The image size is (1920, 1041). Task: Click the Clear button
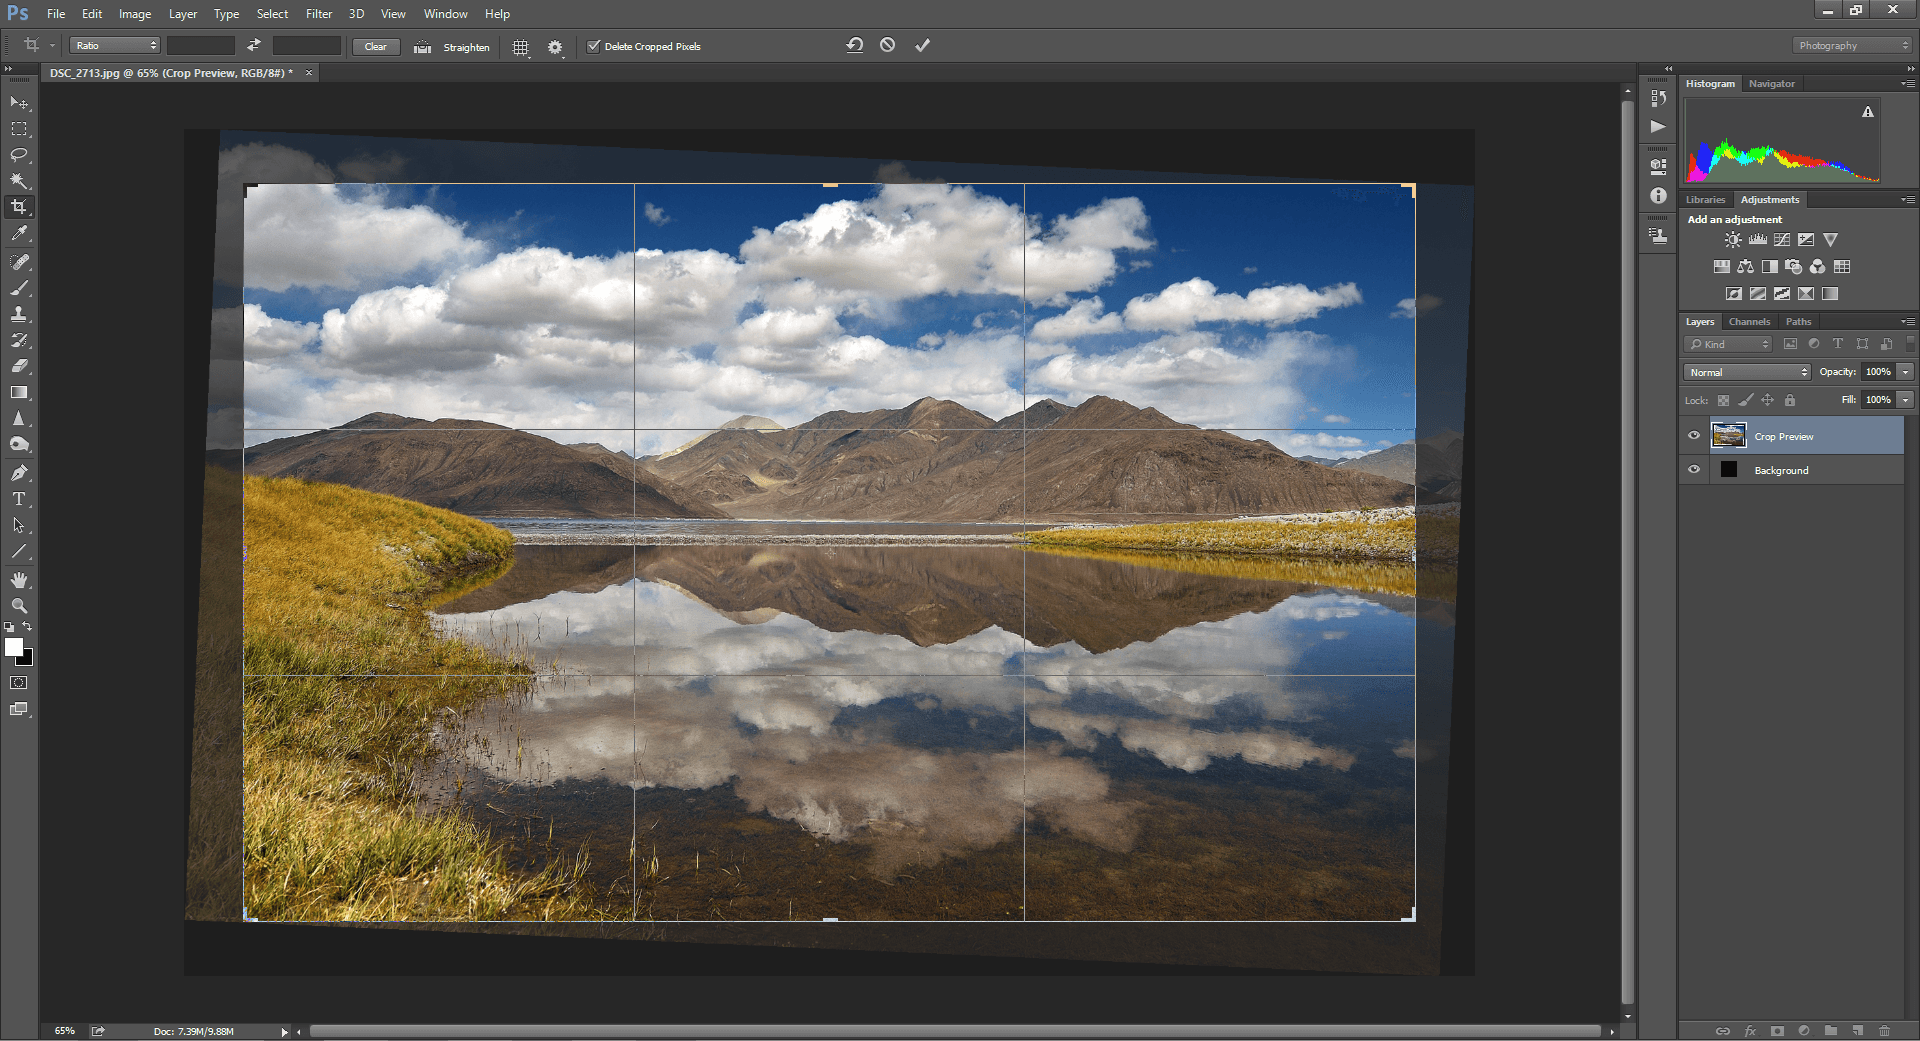(x=376, y=47)
